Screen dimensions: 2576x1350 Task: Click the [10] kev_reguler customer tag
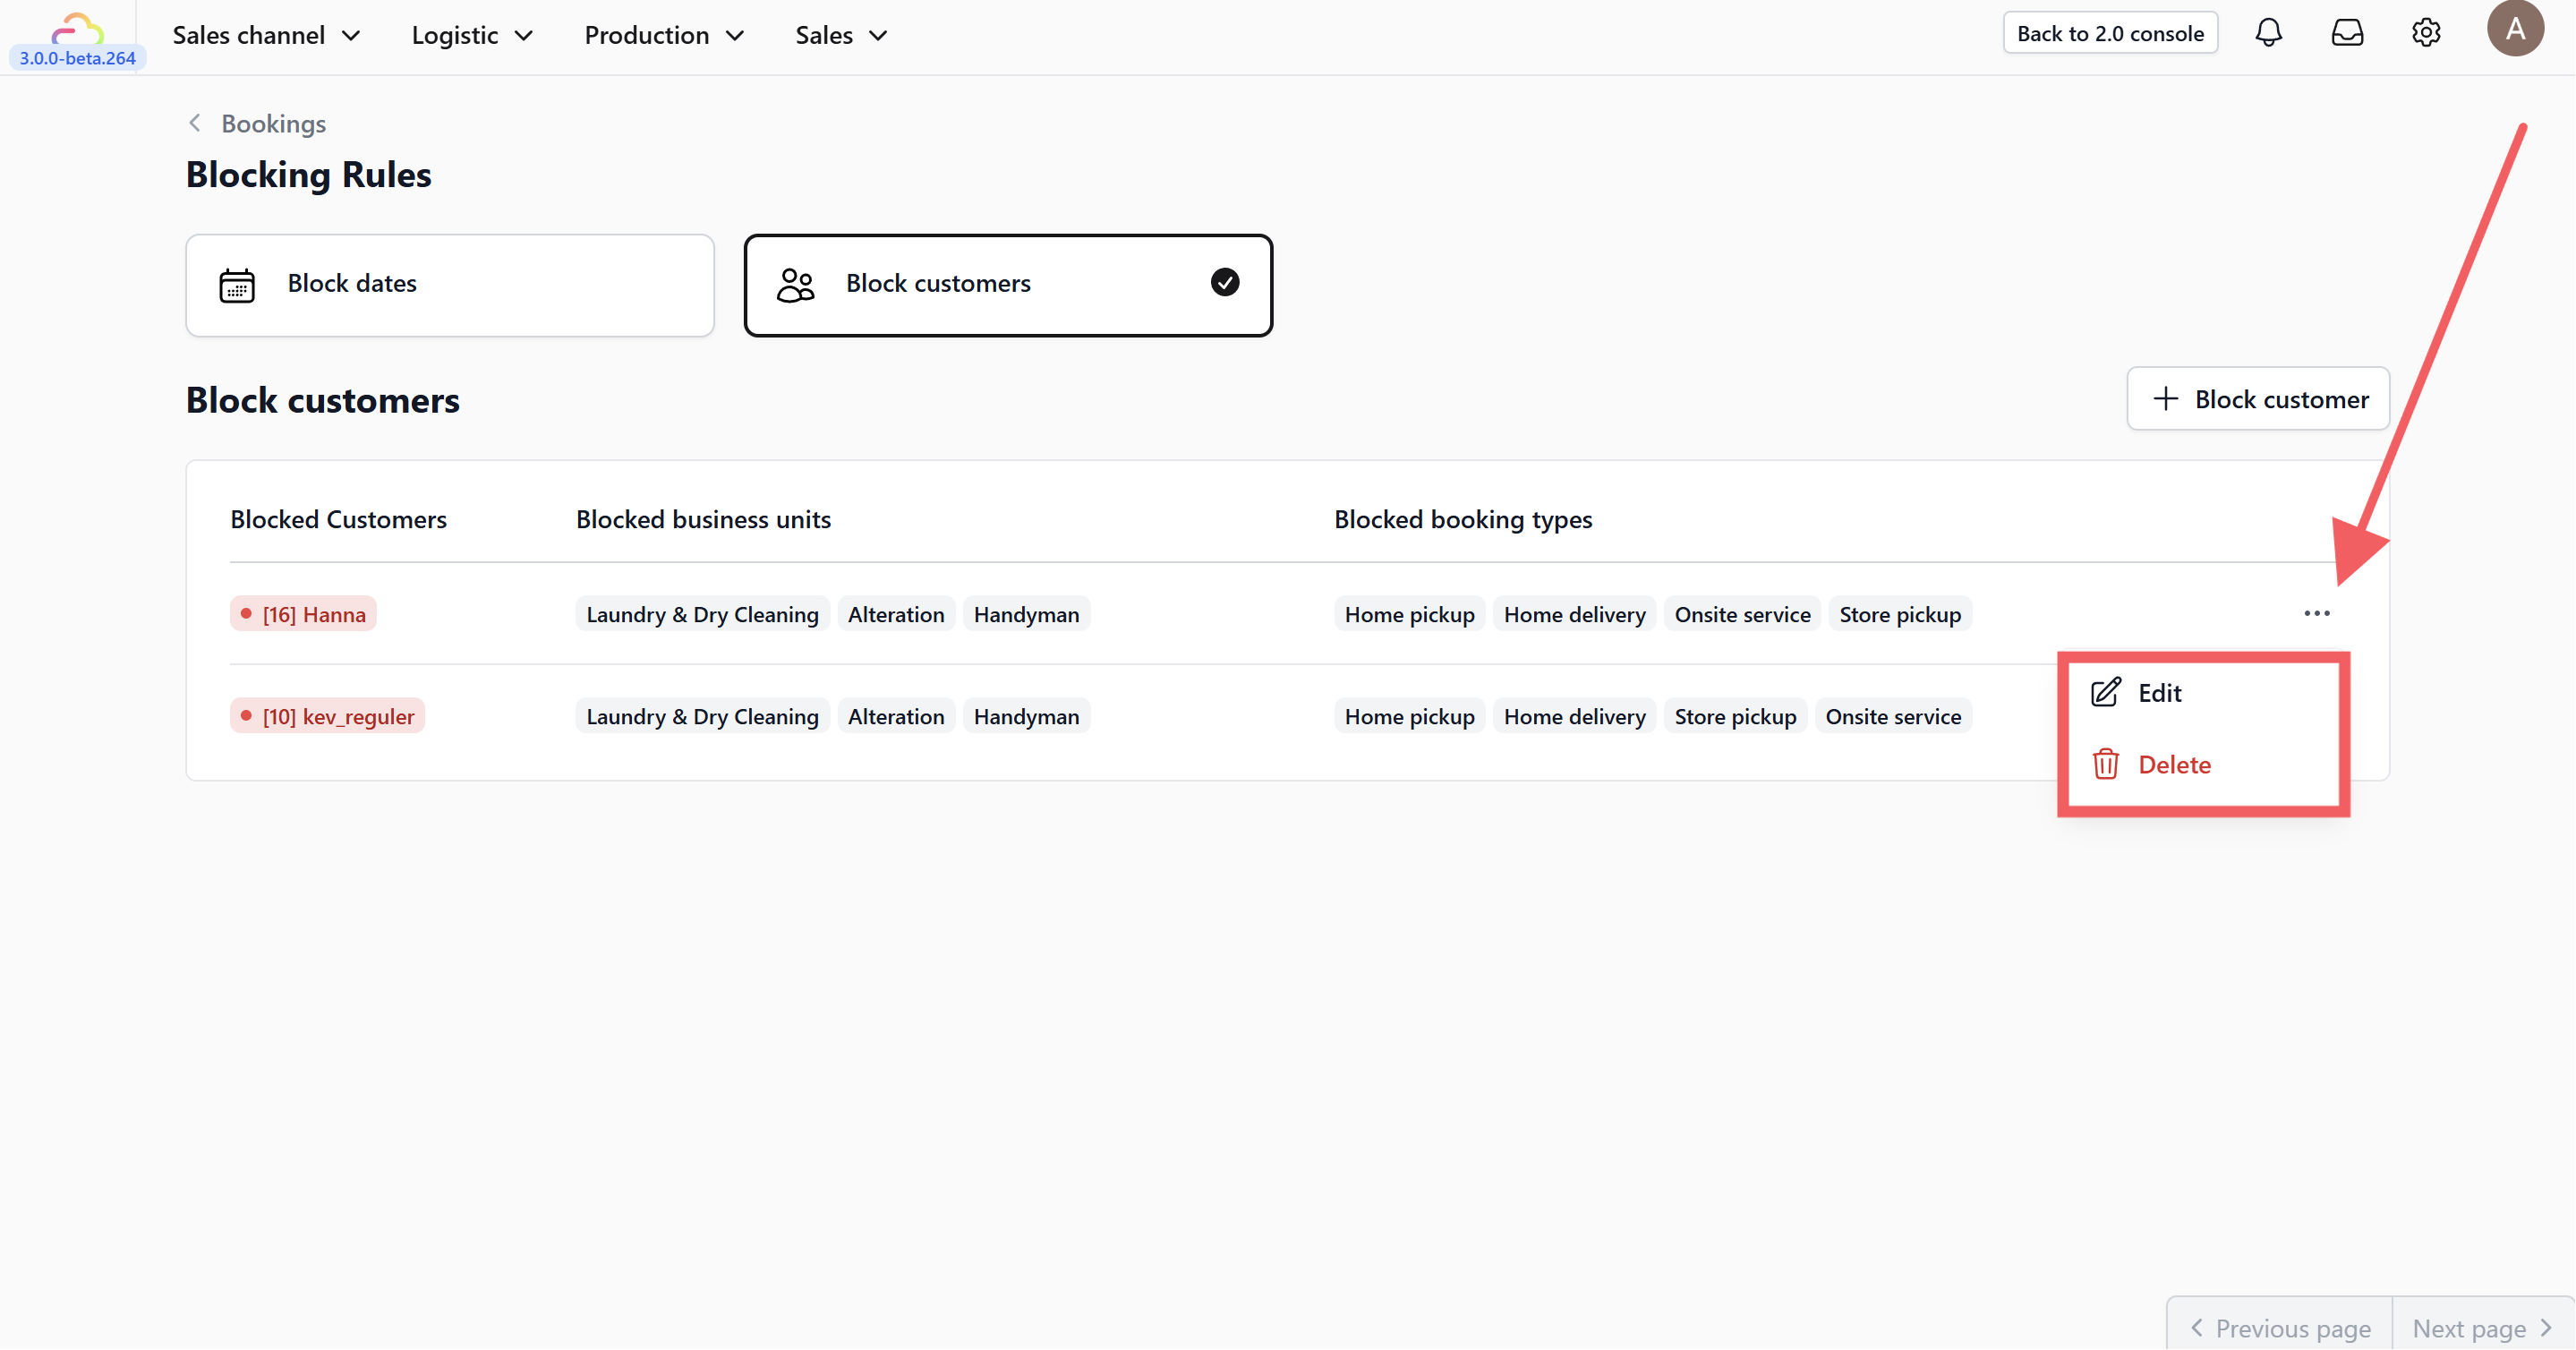pos(327,716)
